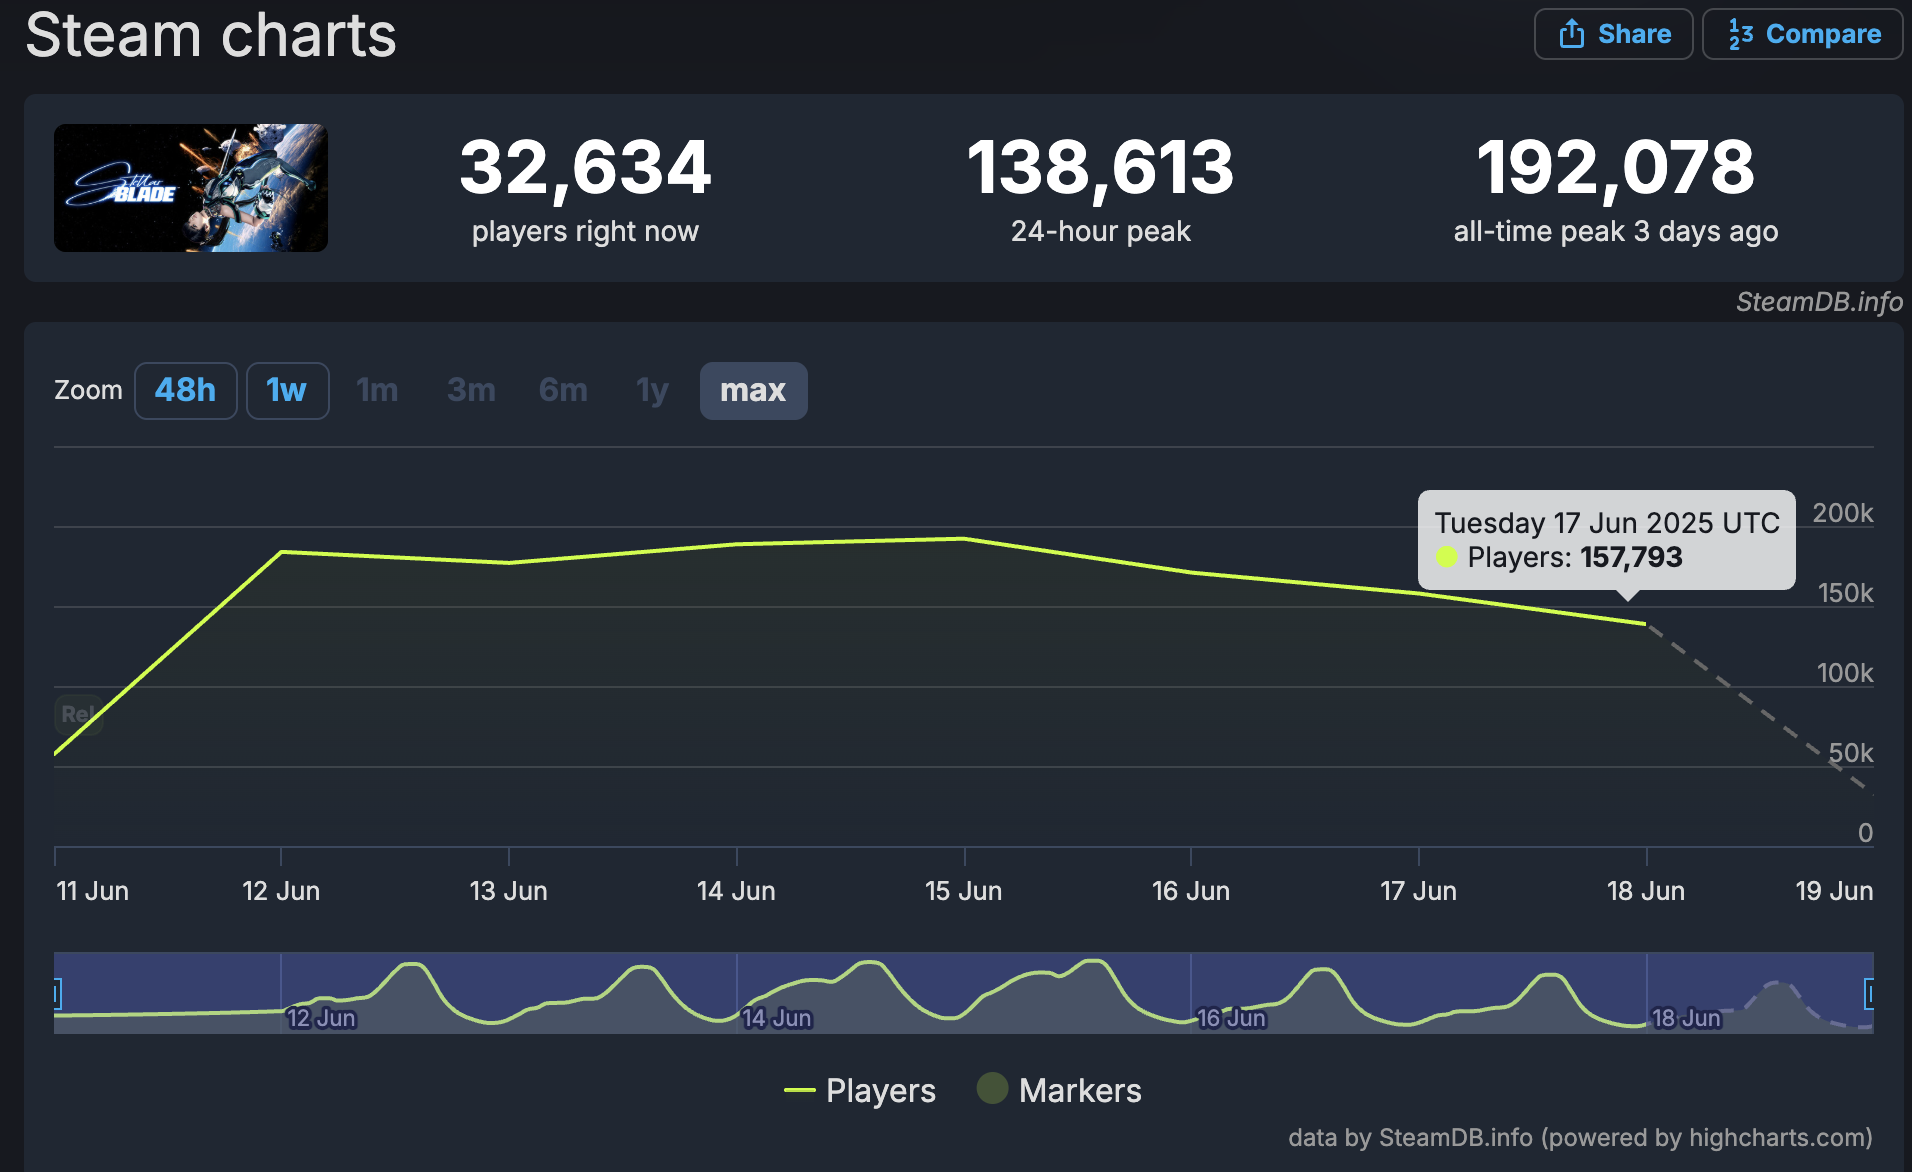Choose the 1y zoom option
Image resolution: width=1912 pixels, height=1172 pixels.
[652, 390]
